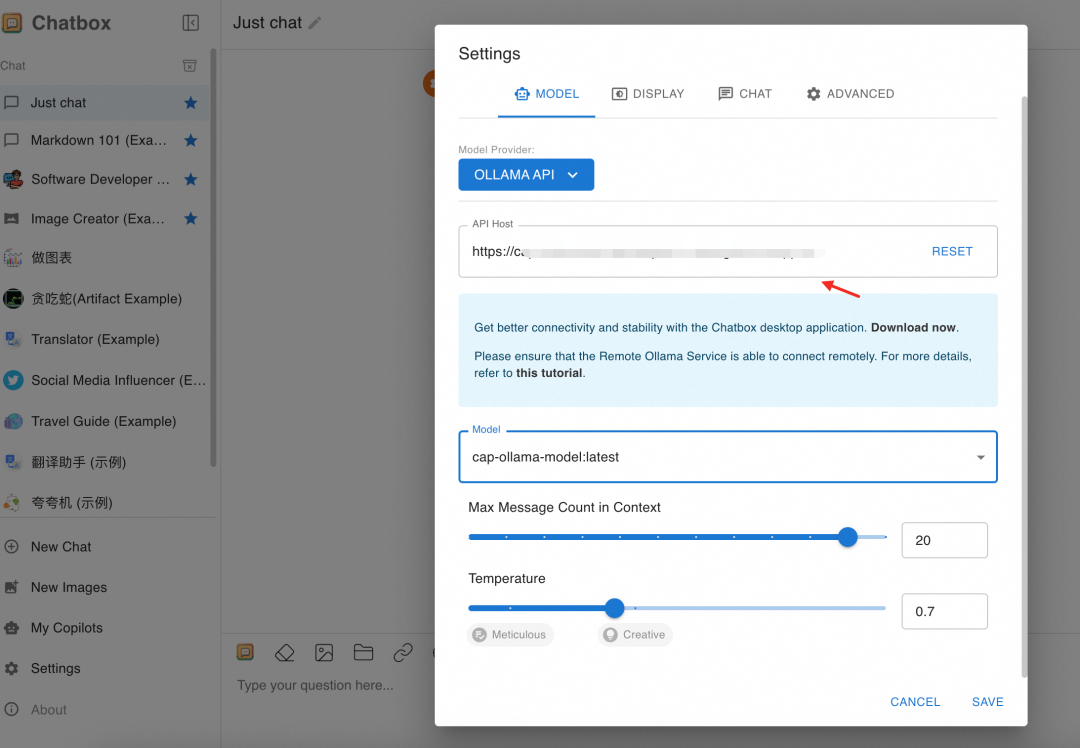Viewport: 1080px width, 748px height.
Task: Collapse the sidebar with the panel icon
Action: point(191,23)
